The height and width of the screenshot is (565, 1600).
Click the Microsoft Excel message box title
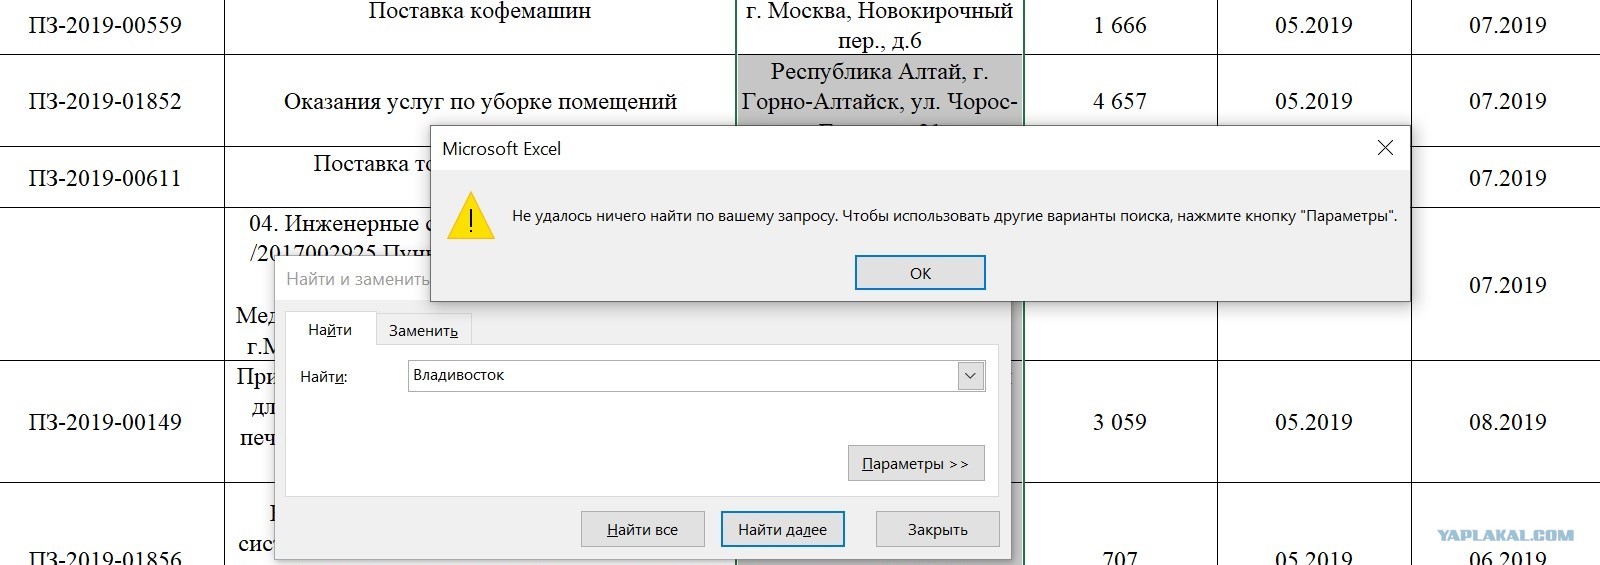point(501,149)
